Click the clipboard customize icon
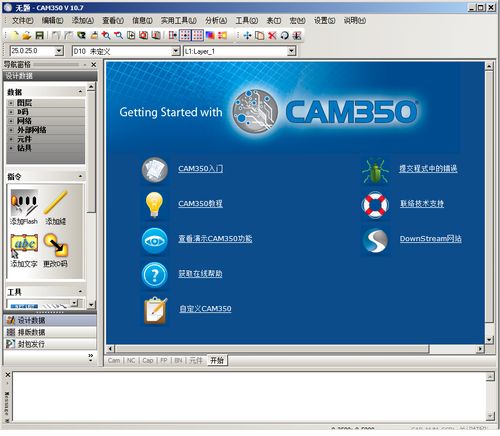Screen dimensions: 500x436 [155, 311]
